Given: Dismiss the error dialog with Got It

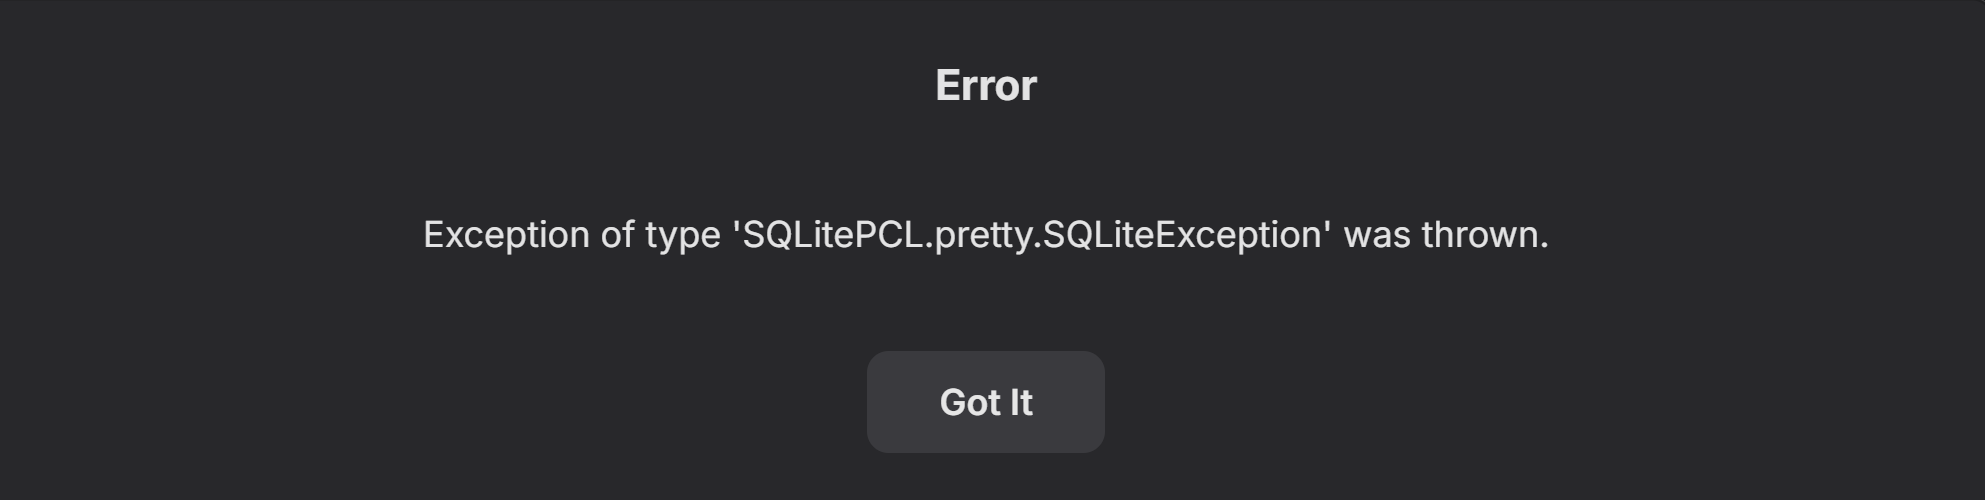Looking at the screenshot, I should point(985,402).
